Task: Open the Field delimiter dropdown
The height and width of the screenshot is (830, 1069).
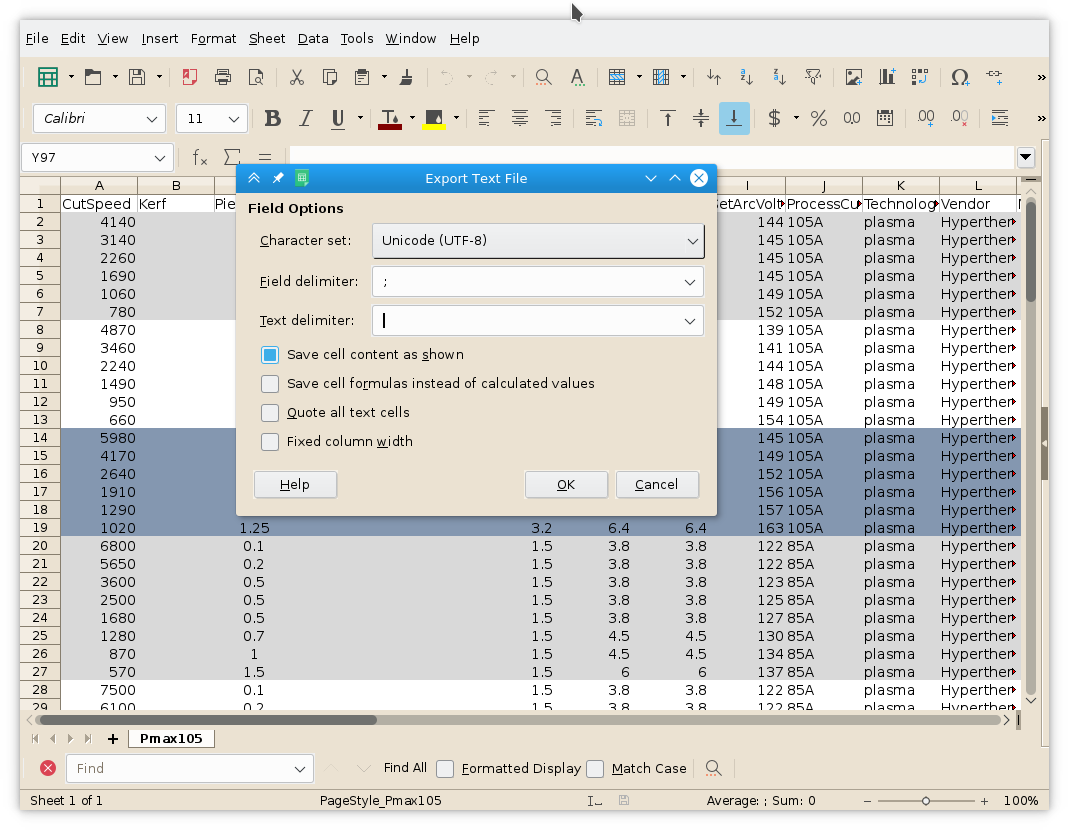Action: [x=689, y=282]
